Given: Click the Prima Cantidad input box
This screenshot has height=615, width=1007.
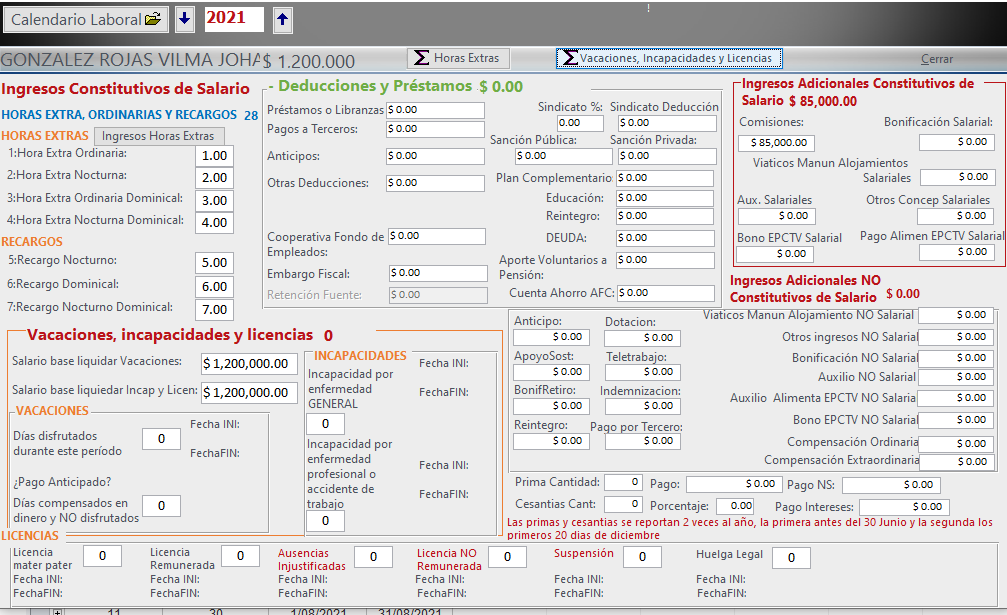Looking at the screenshot, I should click(x=622, y=483).
